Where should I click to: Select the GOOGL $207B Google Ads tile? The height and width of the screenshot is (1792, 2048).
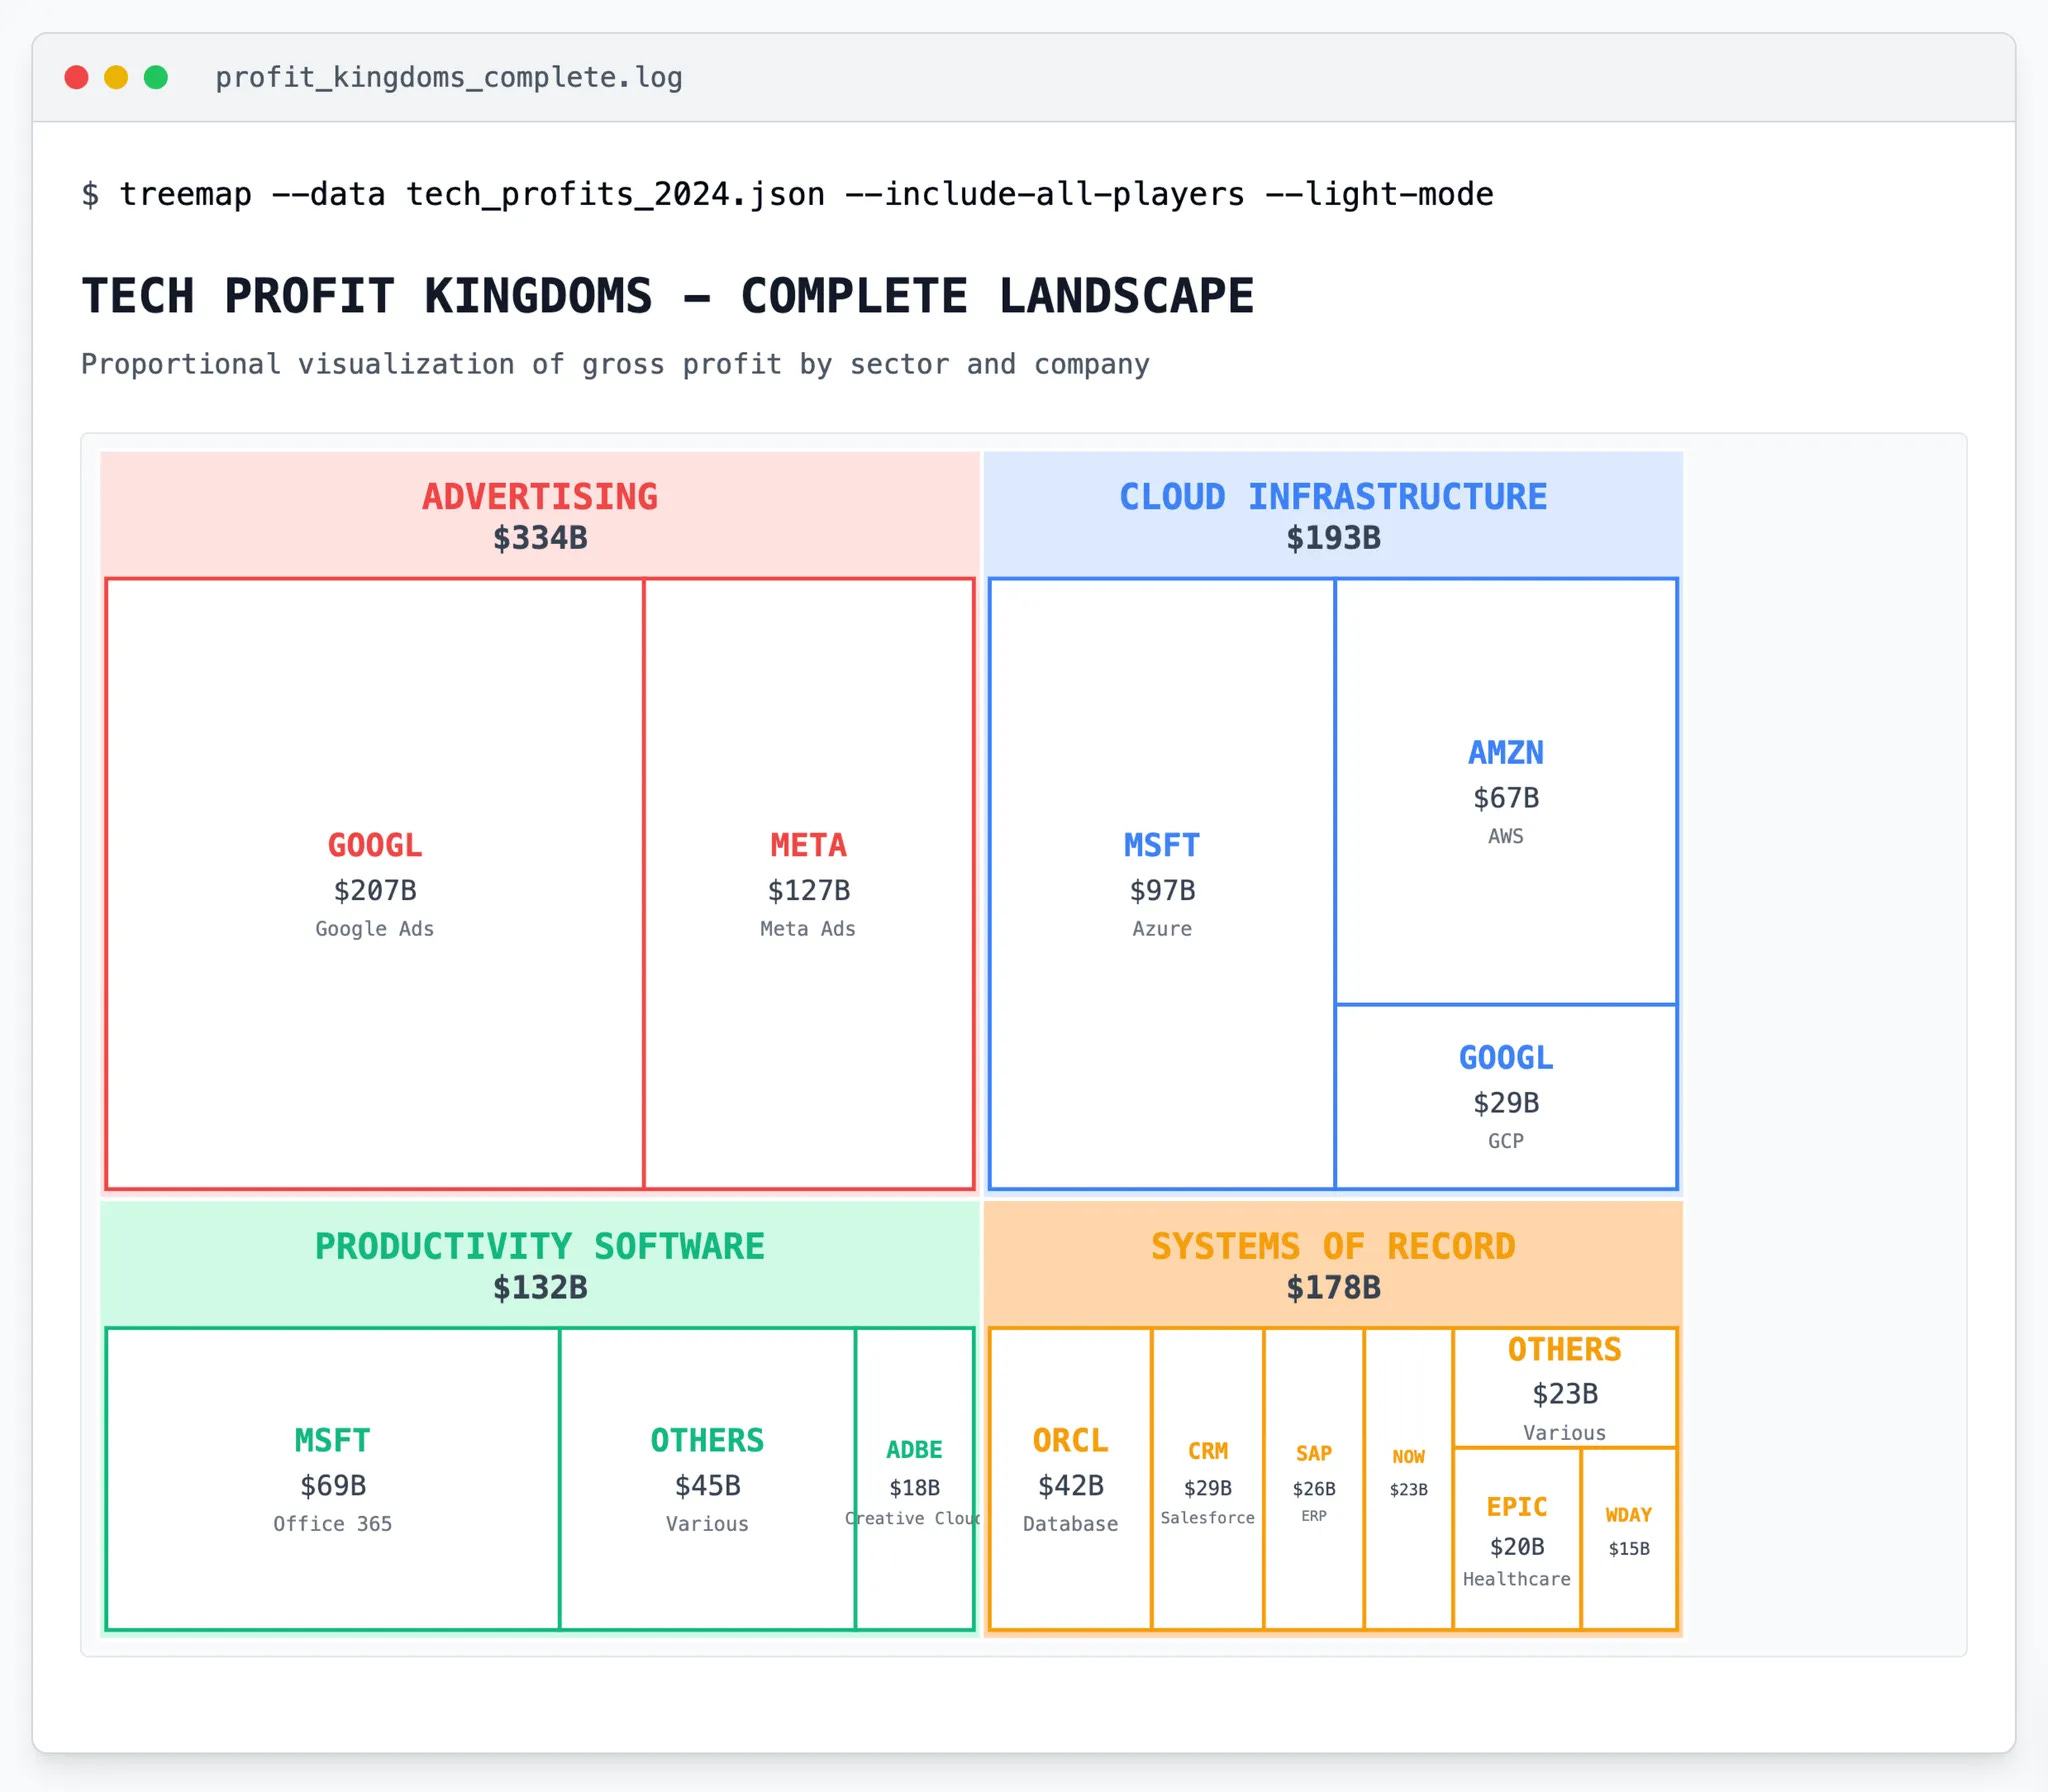374,884
